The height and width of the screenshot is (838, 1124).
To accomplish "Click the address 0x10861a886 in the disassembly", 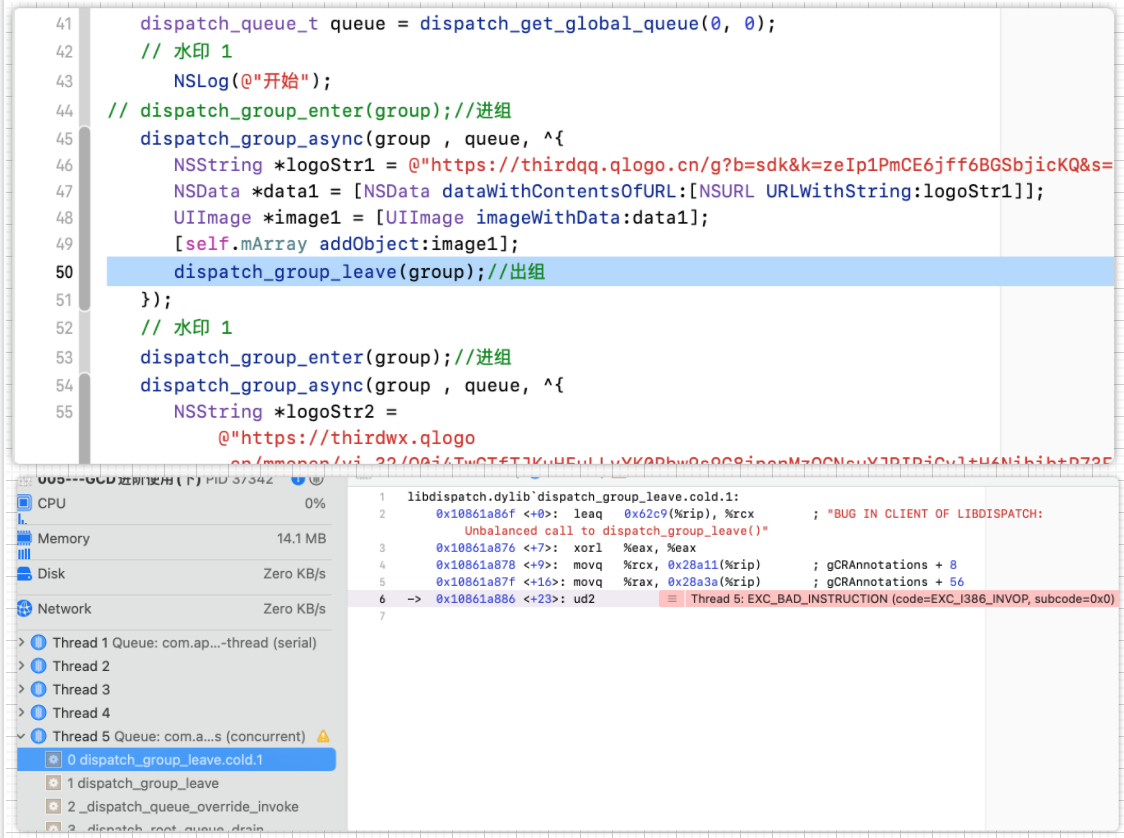I will coord(475,599).
